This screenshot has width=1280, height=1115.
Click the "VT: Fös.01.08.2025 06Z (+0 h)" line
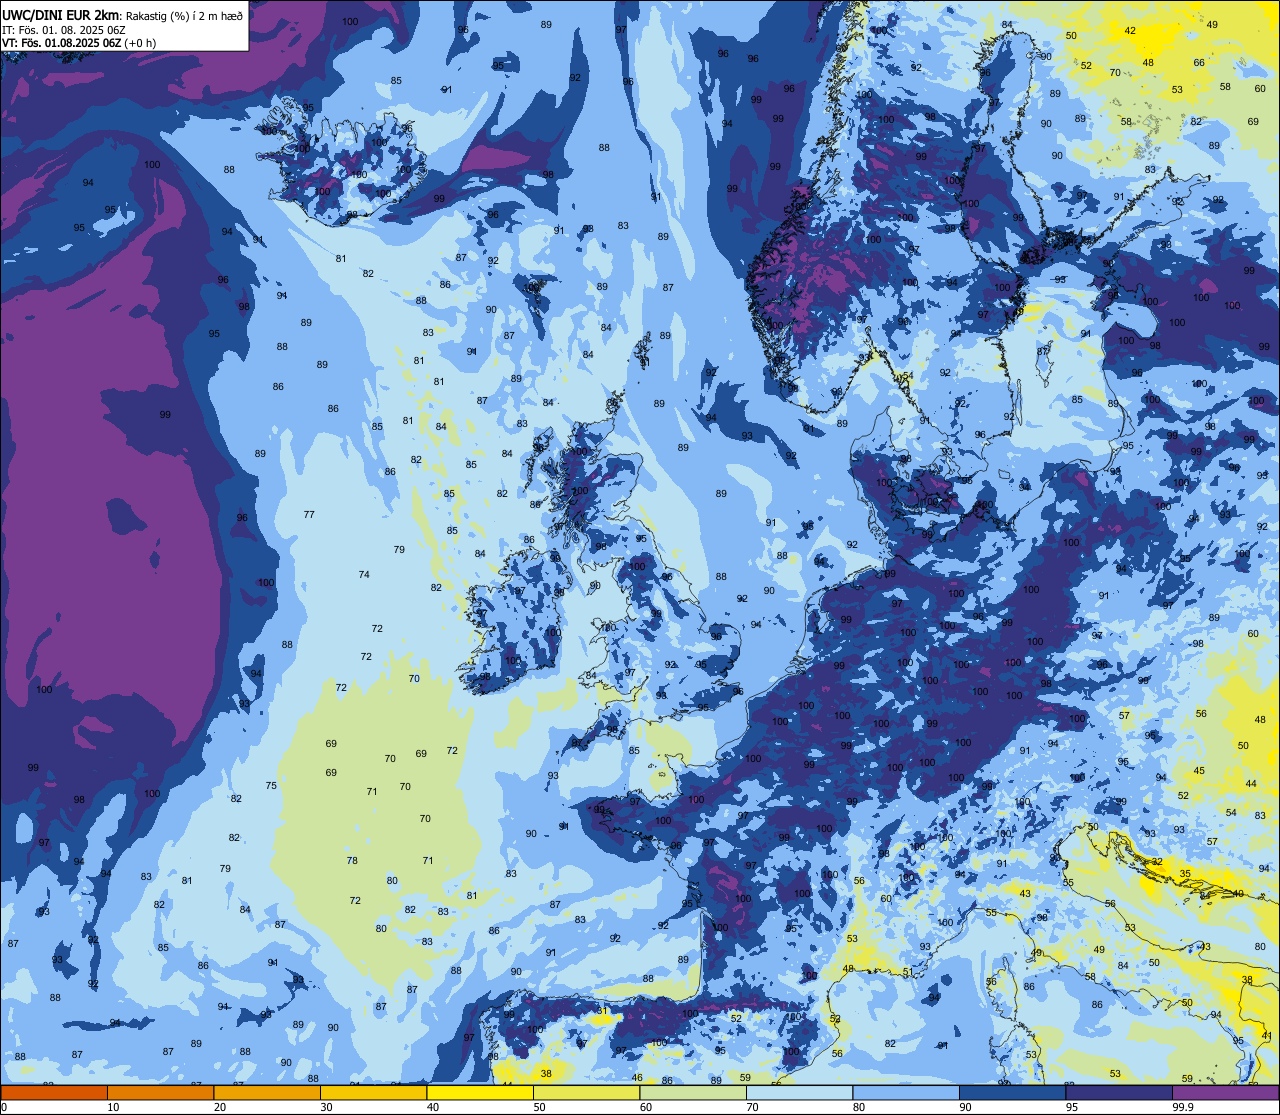[79, 43]
